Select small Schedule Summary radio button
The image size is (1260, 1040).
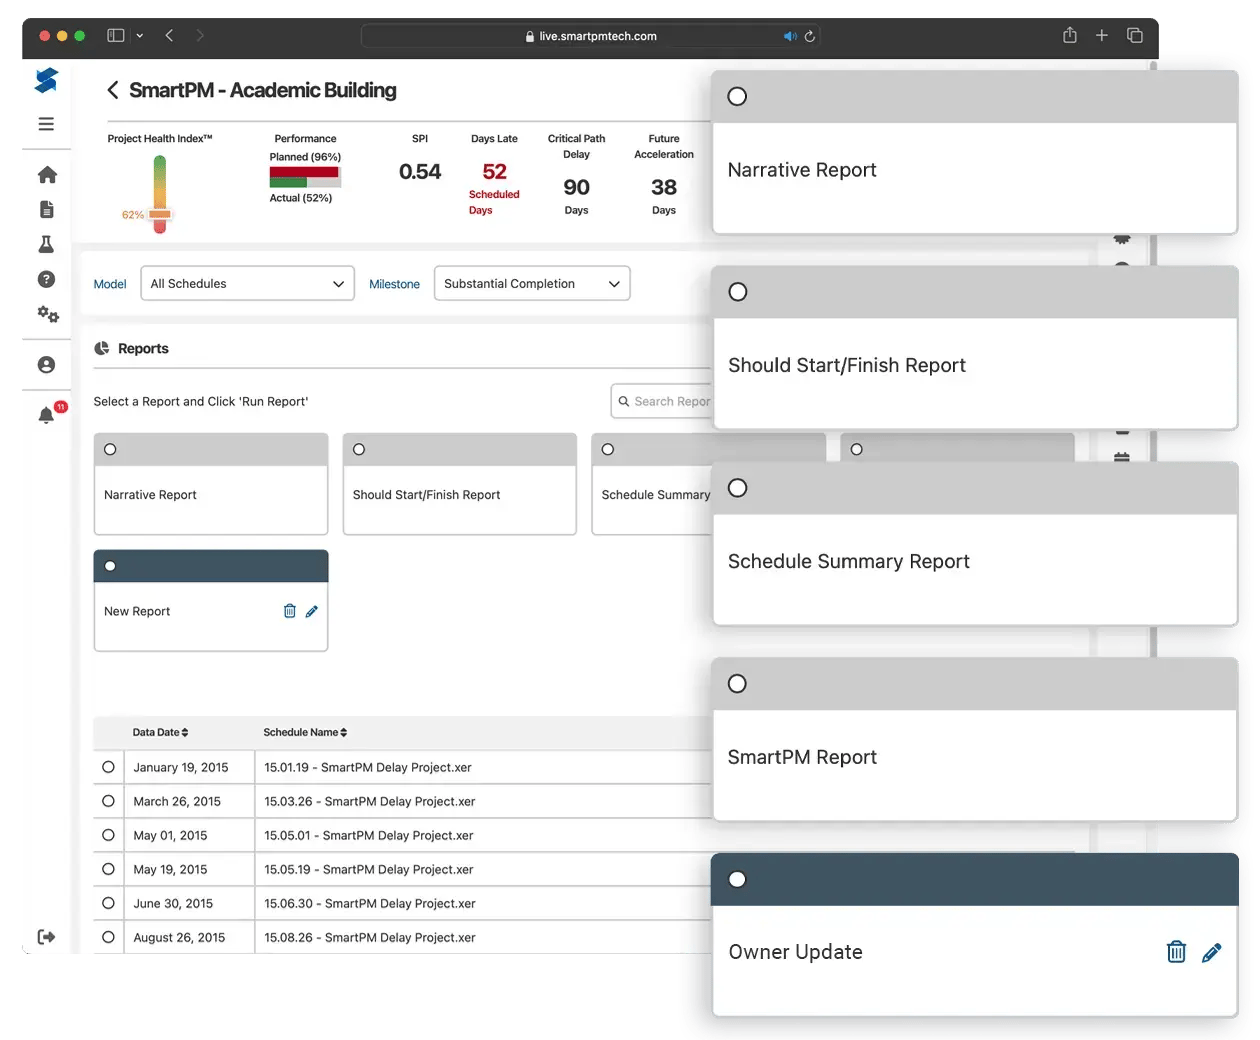pos(608,449)
